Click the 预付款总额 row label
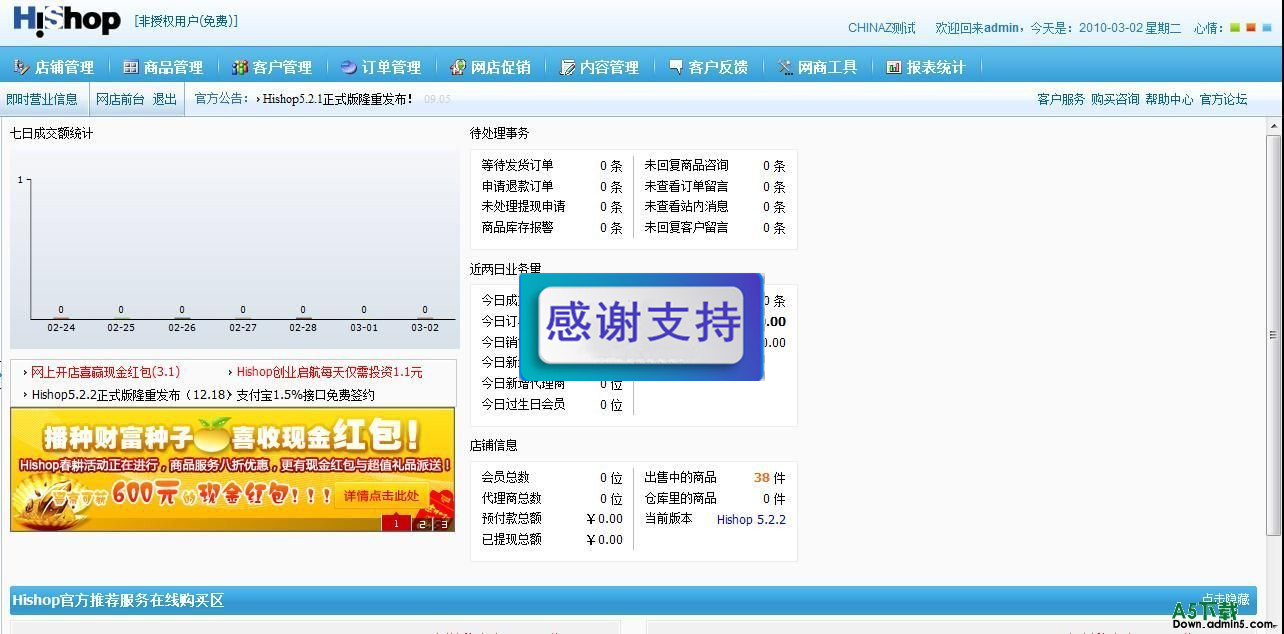Viewport: 1284px width, 634px height. coord(511,519)
